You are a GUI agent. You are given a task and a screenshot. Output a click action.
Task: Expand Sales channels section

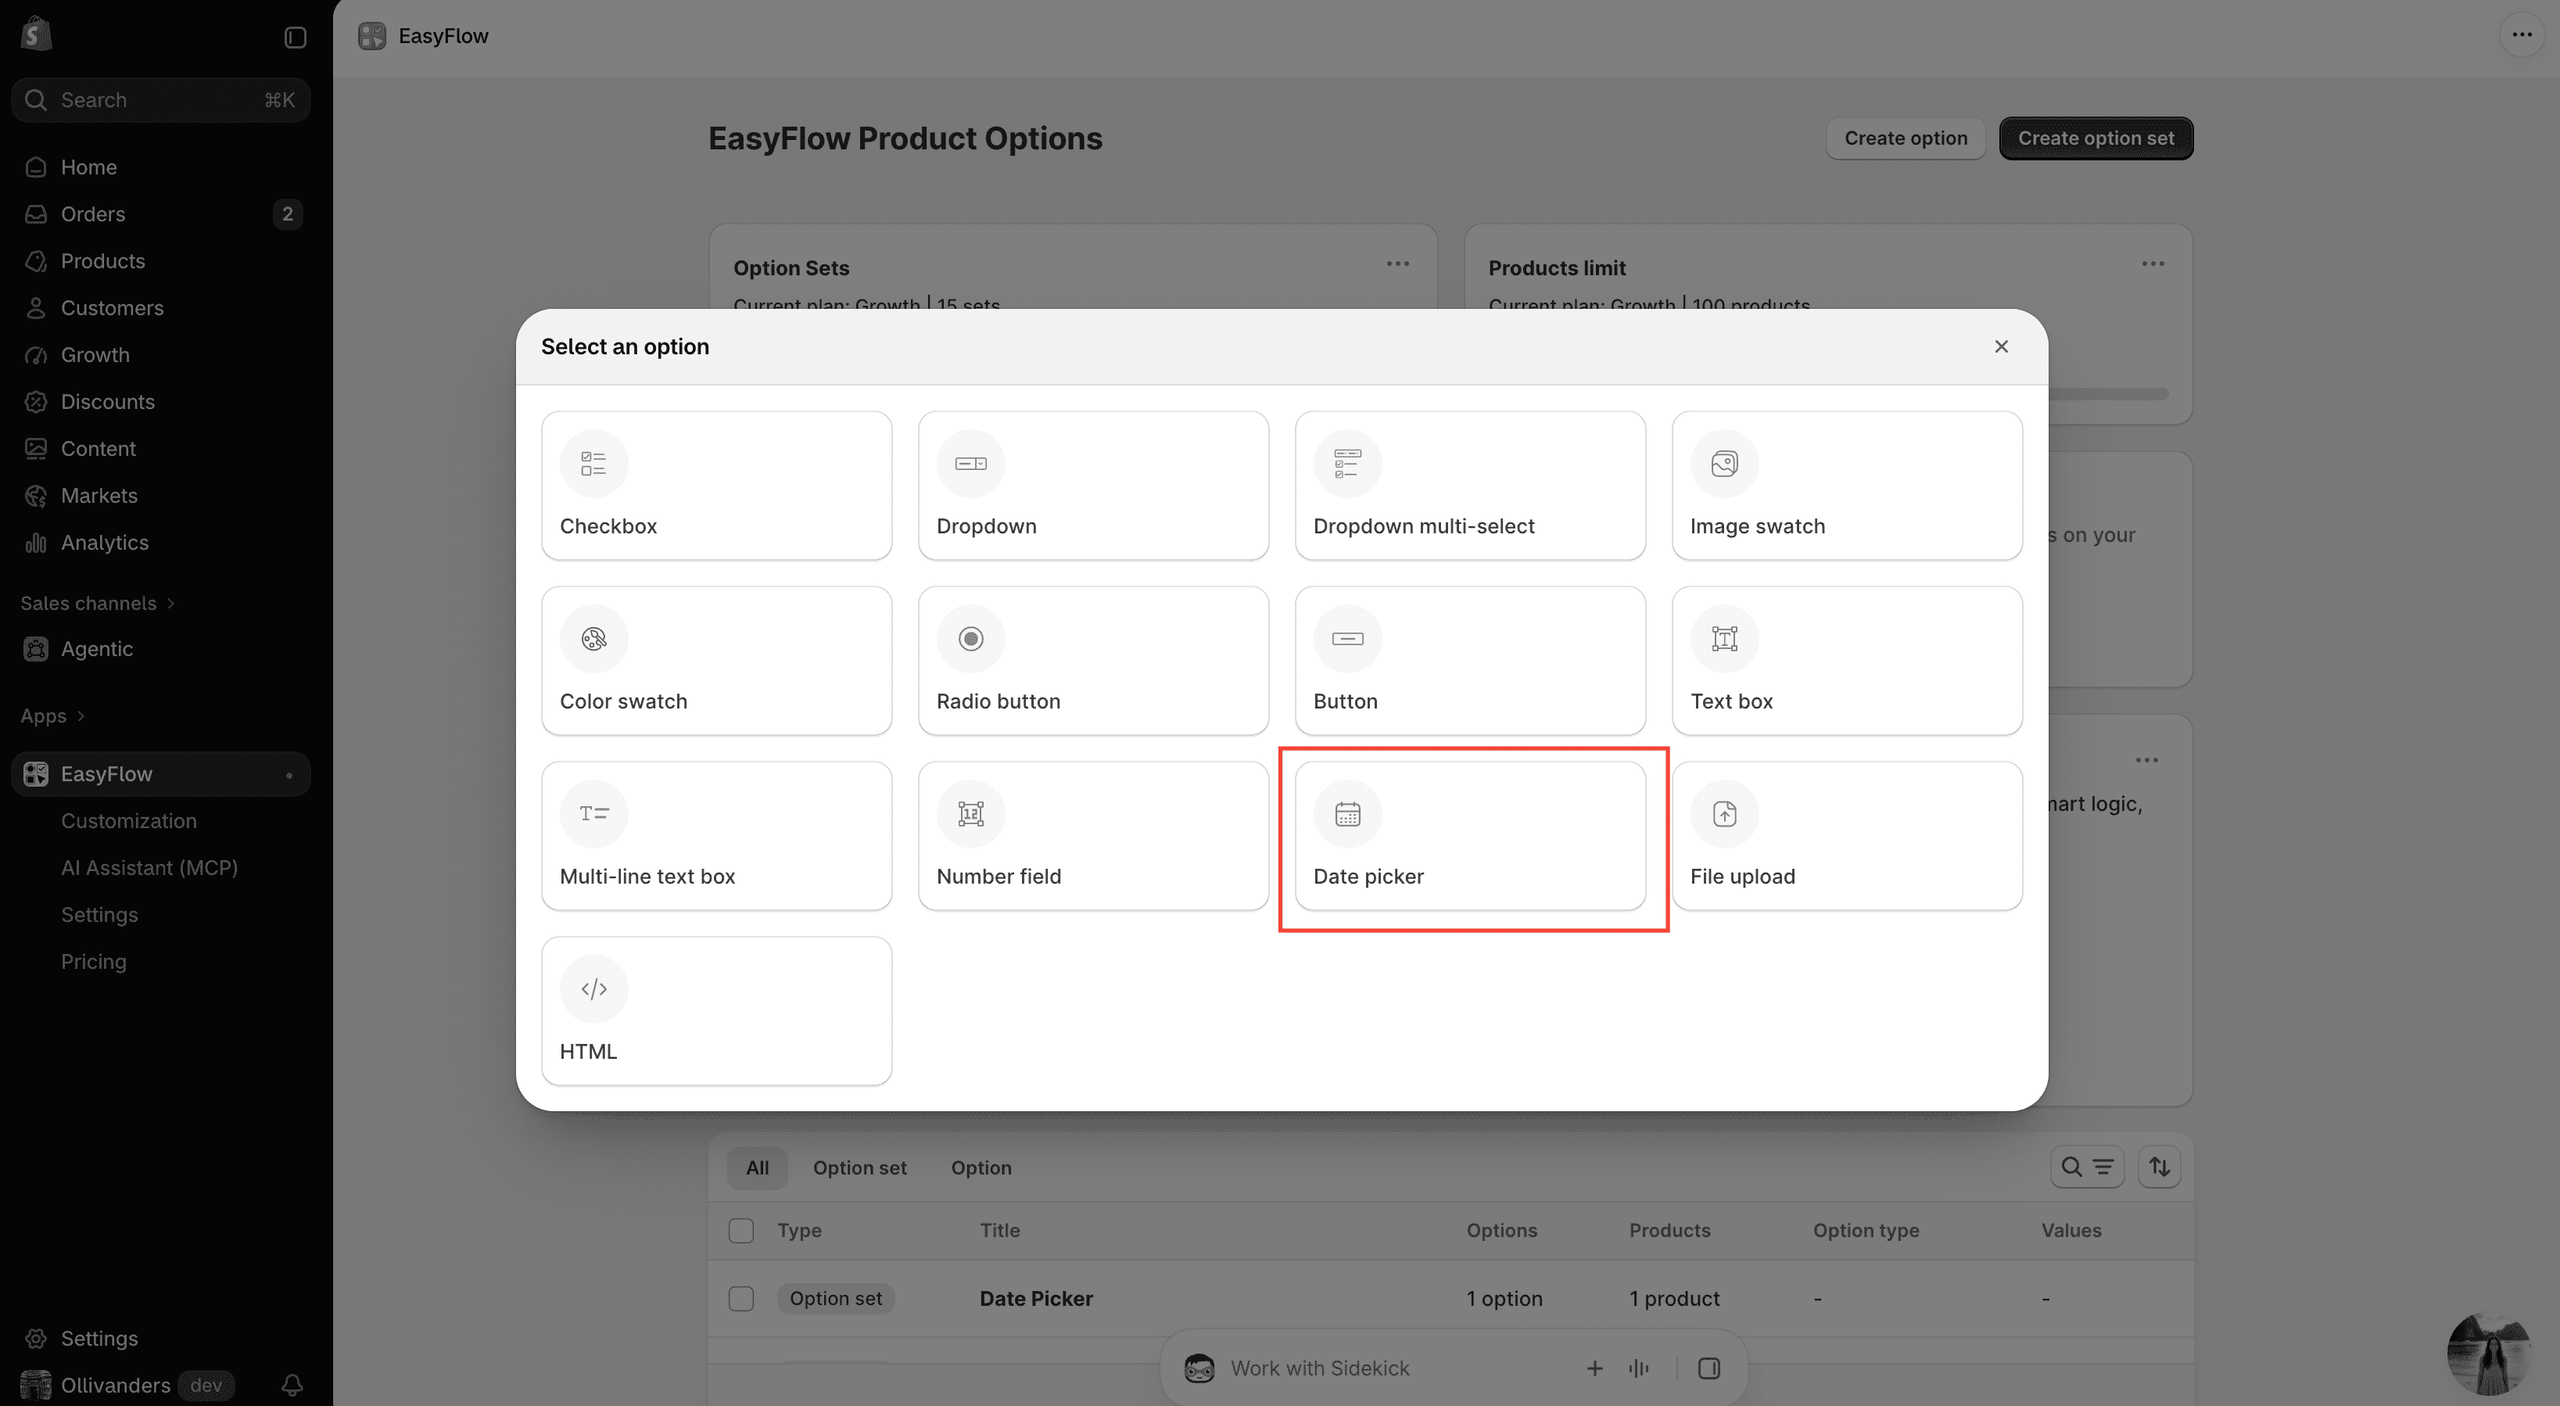click(x=98, y=603)
